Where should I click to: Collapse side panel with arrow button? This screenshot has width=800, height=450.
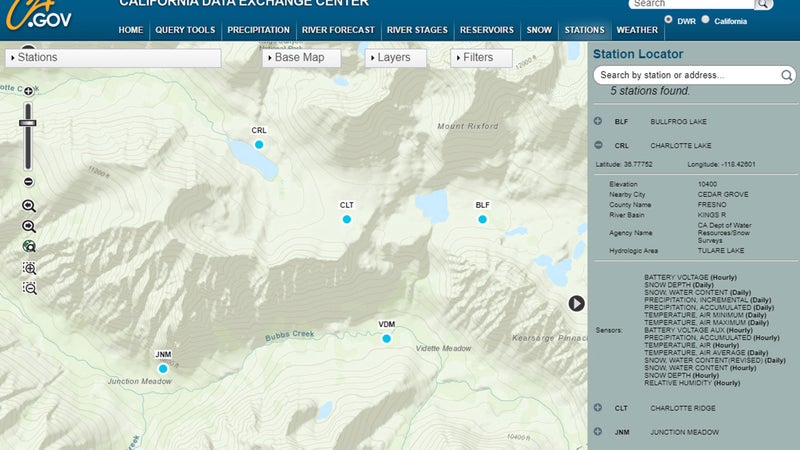click(577, 304)
